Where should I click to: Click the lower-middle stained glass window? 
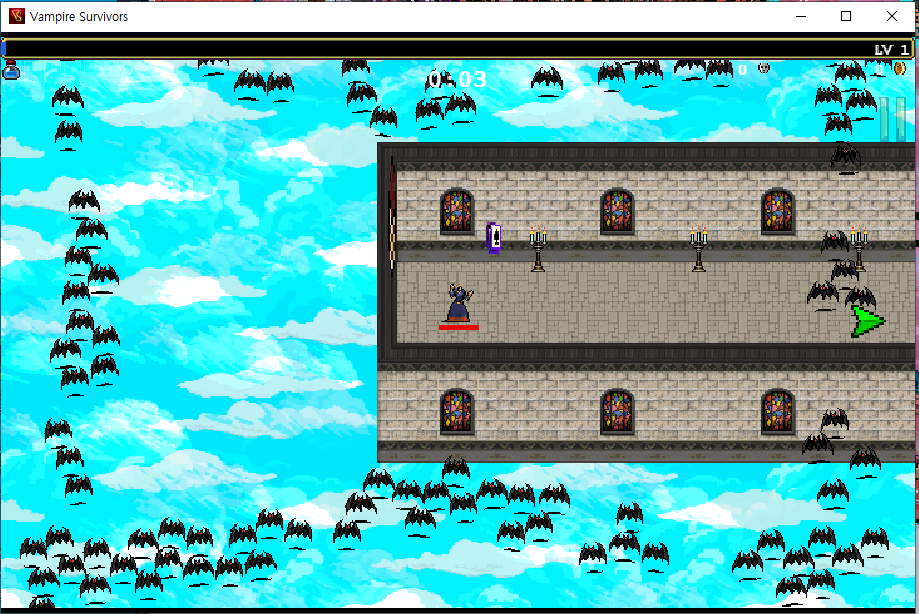(x=617, y=412)
